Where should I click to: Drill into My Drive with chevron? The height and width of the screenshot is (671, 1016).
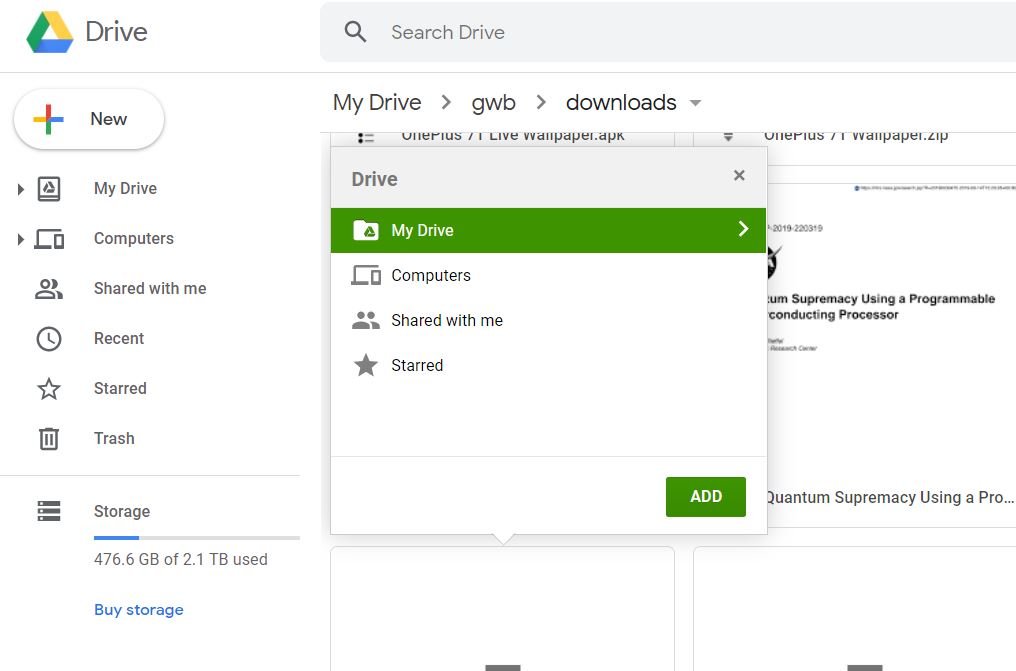(743, 229)
